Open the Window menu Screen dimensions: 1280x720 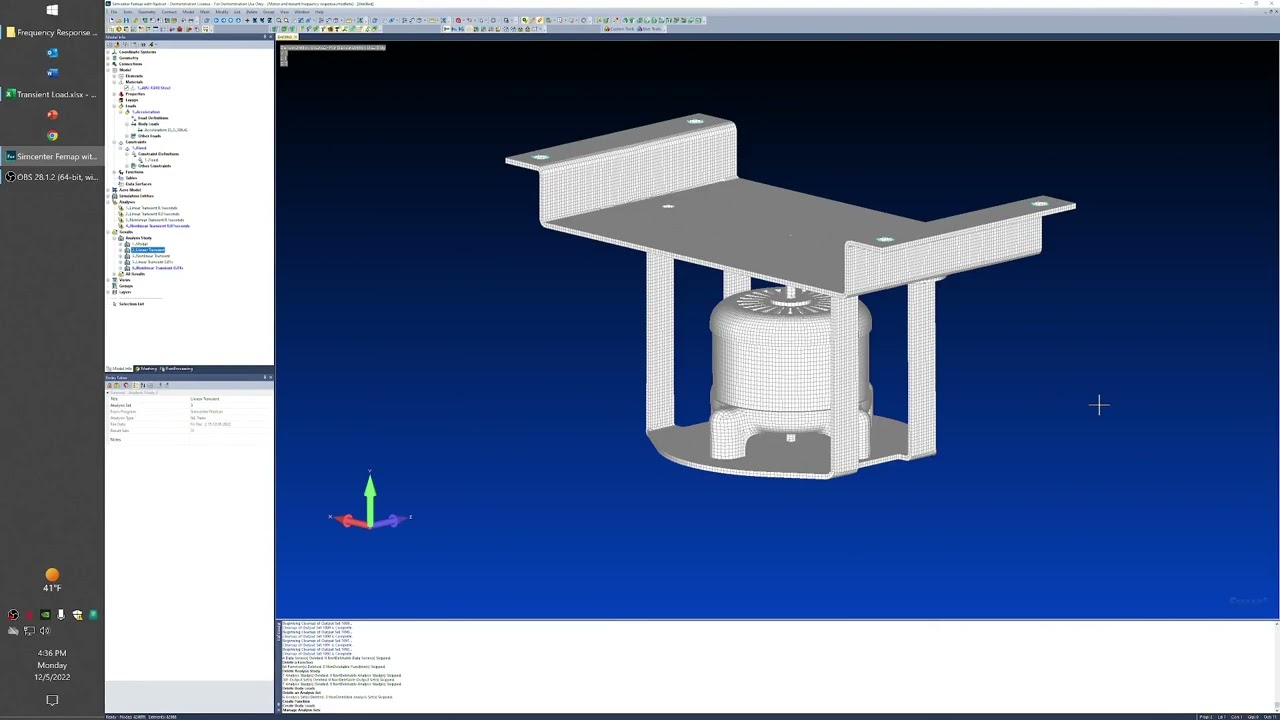coord(302,12)
